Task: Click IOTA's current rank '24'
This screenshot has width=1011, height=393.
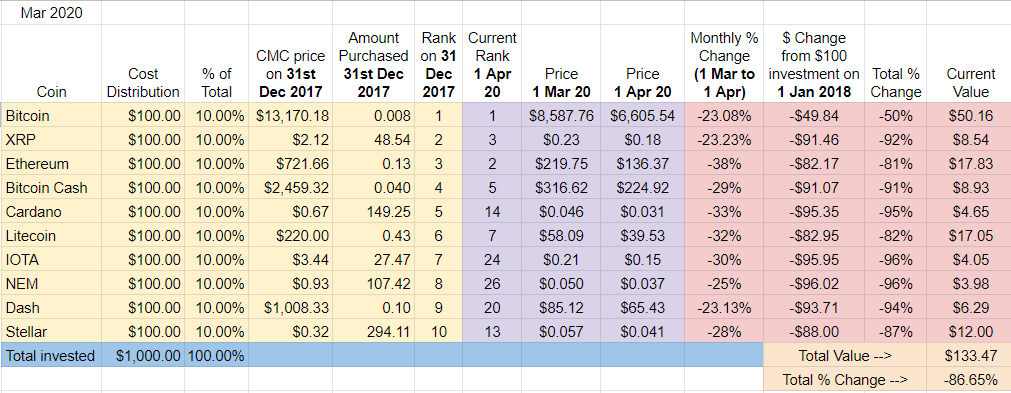Action: 492,260
